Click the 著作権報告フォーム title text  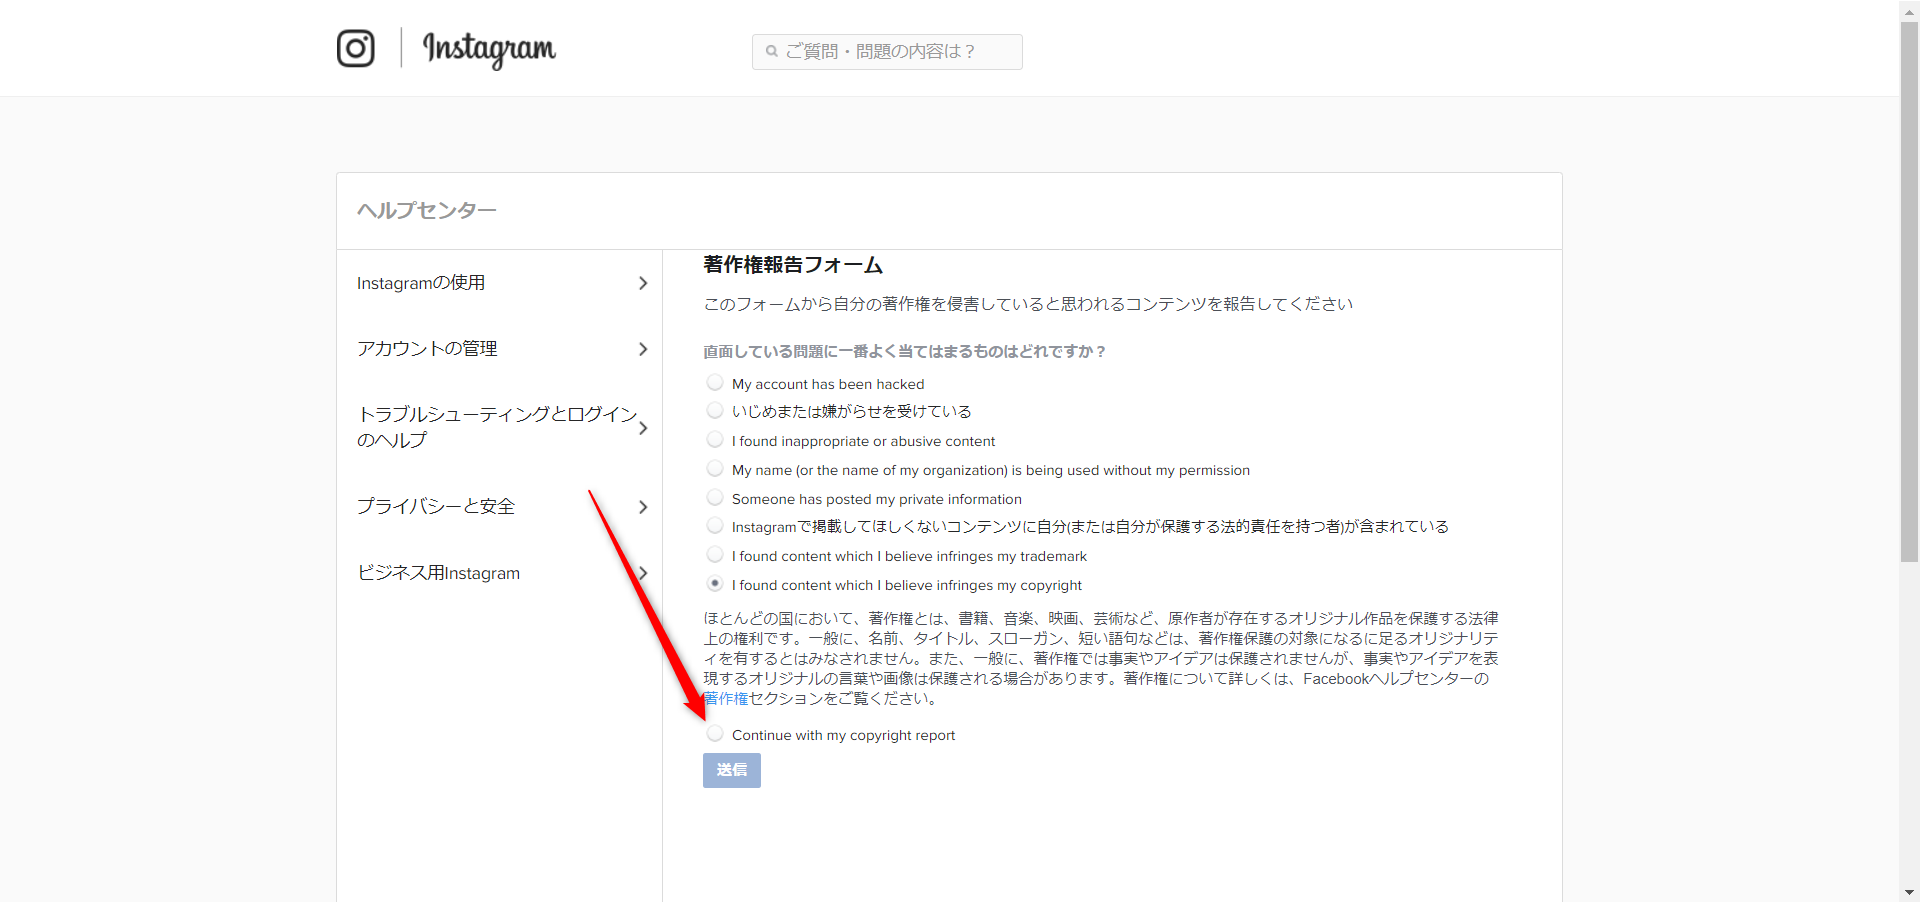click(793, 265)
